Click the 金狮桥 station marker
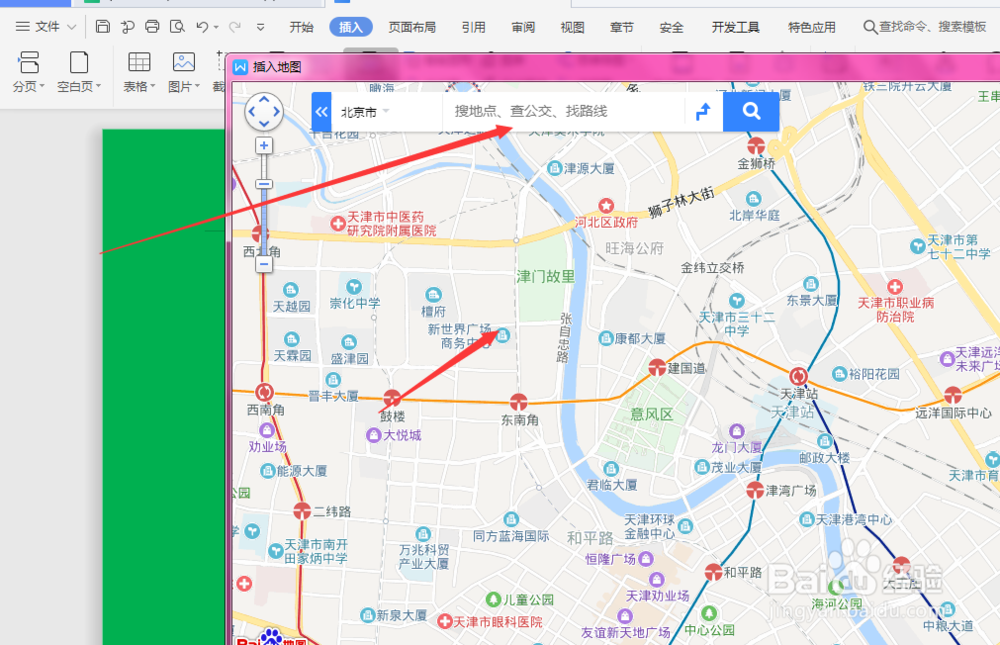The image size is (1000, 645). pos(756,145)
